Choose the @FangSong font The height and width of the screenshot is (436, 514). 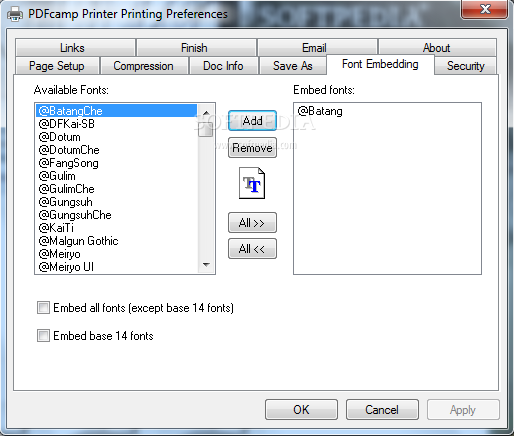coord(117,163)
